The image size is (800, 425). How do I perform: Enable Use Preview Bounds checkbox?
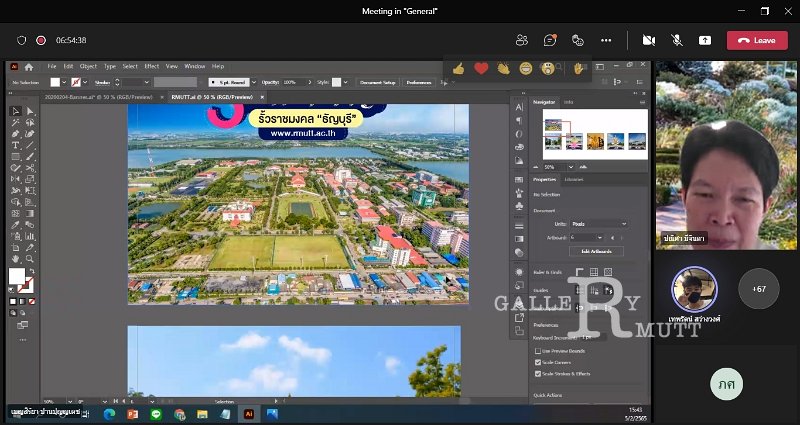click(538, 351)
